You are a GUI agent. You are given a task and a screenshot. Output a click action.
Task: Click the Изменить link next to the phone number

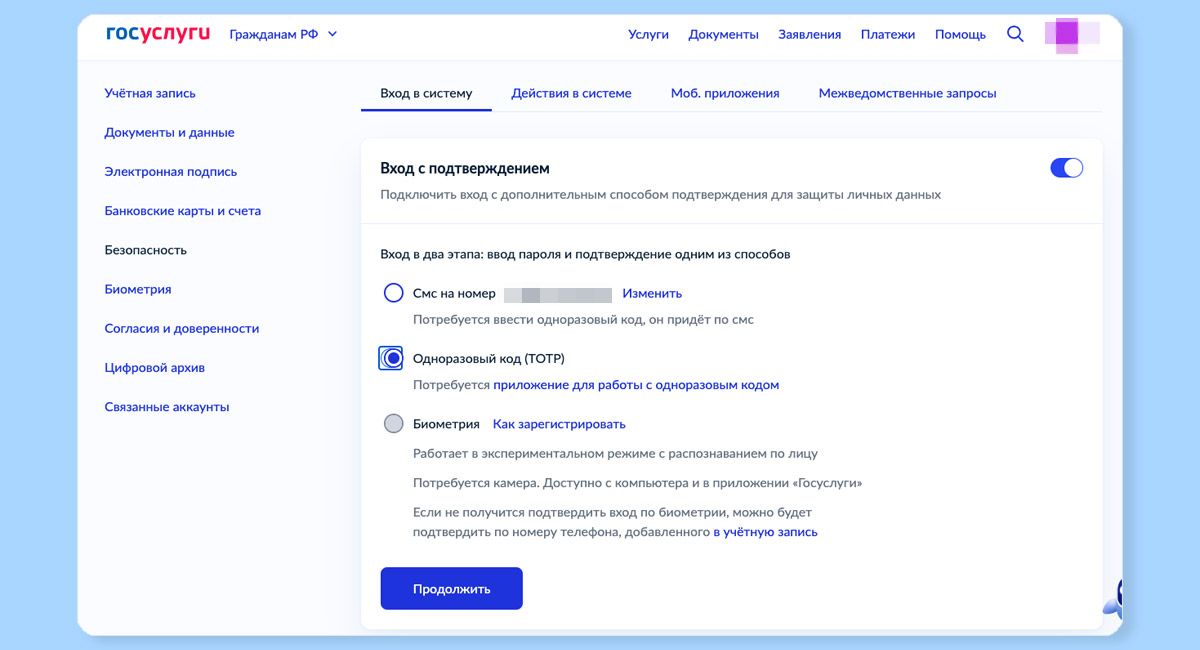click(x=652, y=293)
